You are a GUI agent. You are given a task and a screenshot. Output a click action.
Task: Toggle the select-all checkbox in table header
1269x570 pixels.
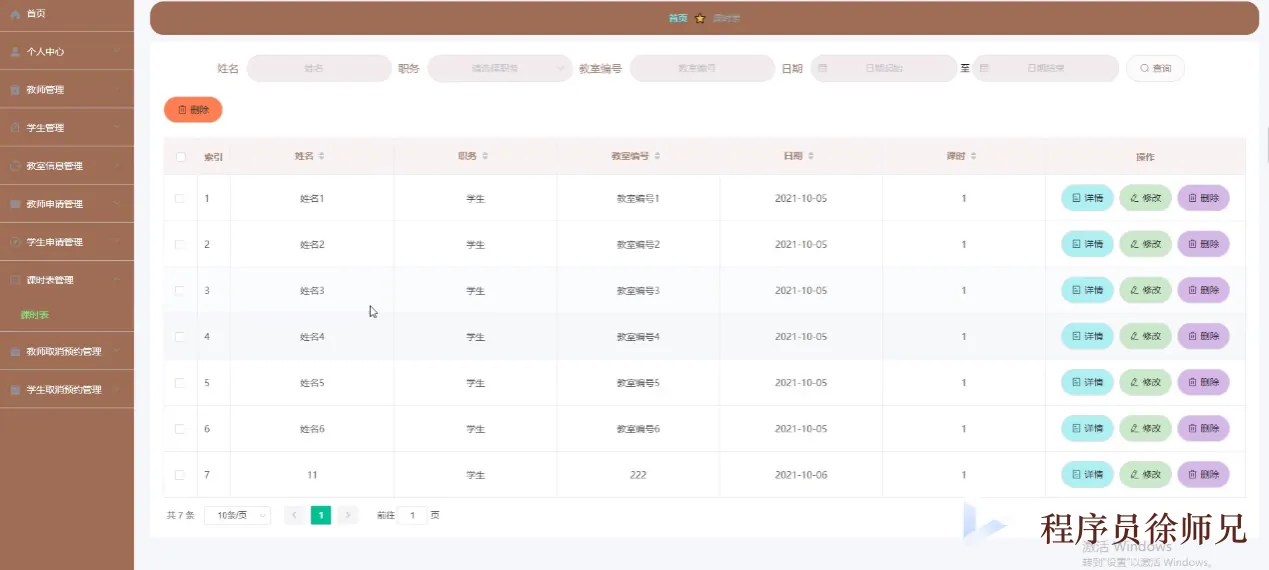180,157
